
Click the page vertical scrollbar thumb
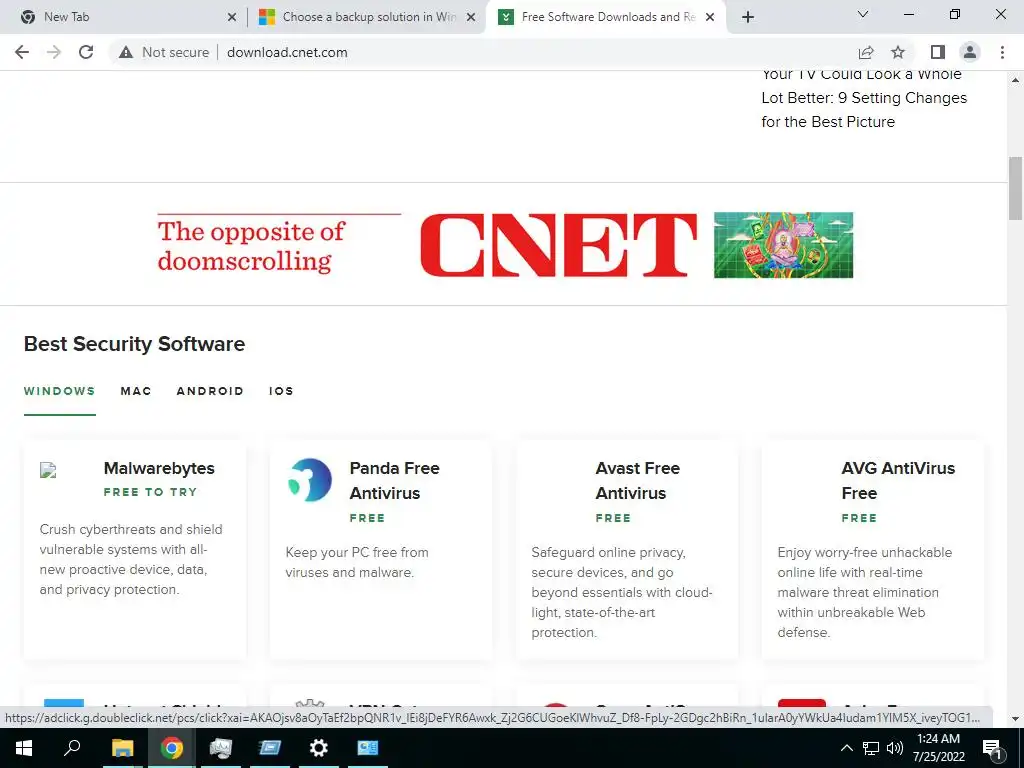point(1015,188)
